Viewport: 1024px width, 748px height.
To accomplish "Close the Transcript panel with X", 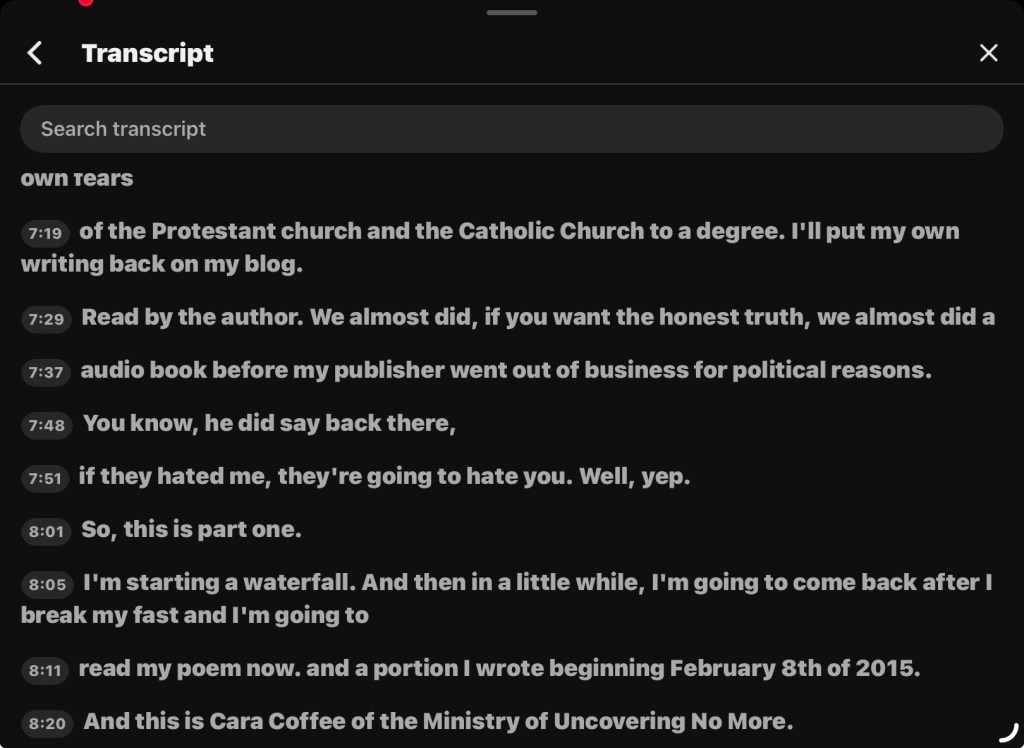I will click(988, 53).
